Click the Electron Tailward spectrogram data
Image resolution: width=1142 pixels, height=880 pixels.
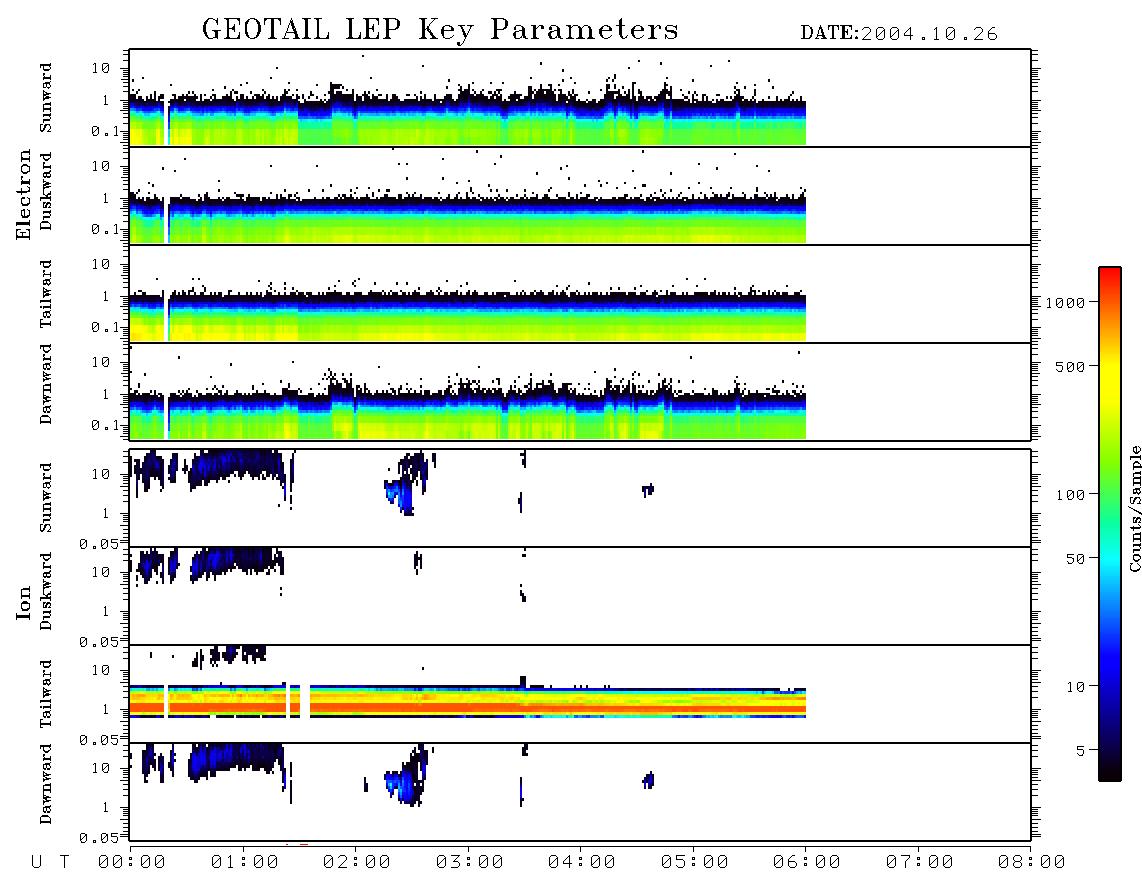pyautogui.click(x=468, y=317)
